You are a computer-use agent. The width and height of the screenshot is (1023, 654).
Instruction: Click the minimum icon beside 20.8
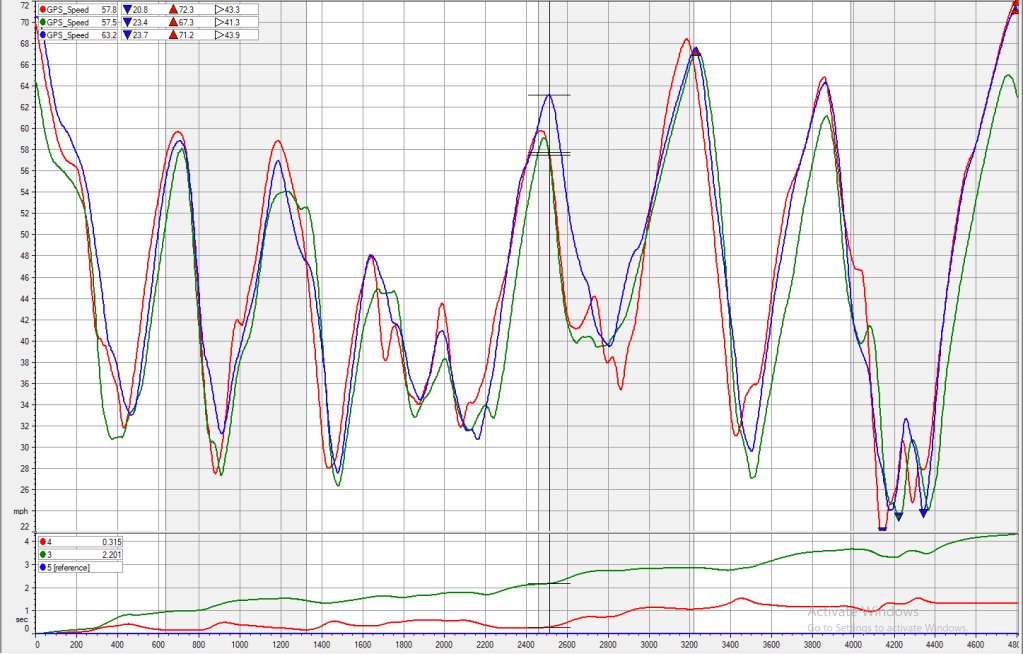tap(127, 9)
